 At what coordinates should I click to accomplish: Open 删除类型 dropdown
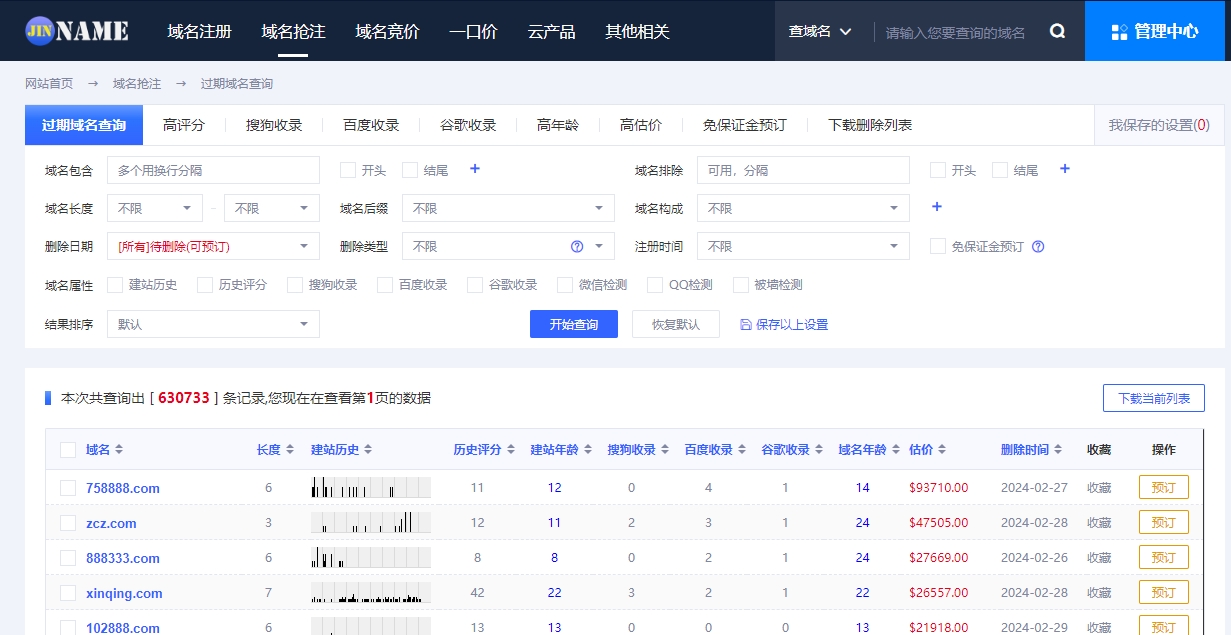tap(508, 246)
